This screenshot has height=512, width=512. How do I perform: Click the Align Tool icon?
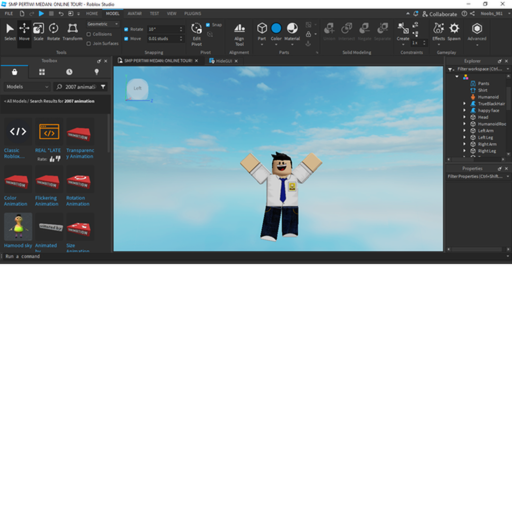coord(239,34)
